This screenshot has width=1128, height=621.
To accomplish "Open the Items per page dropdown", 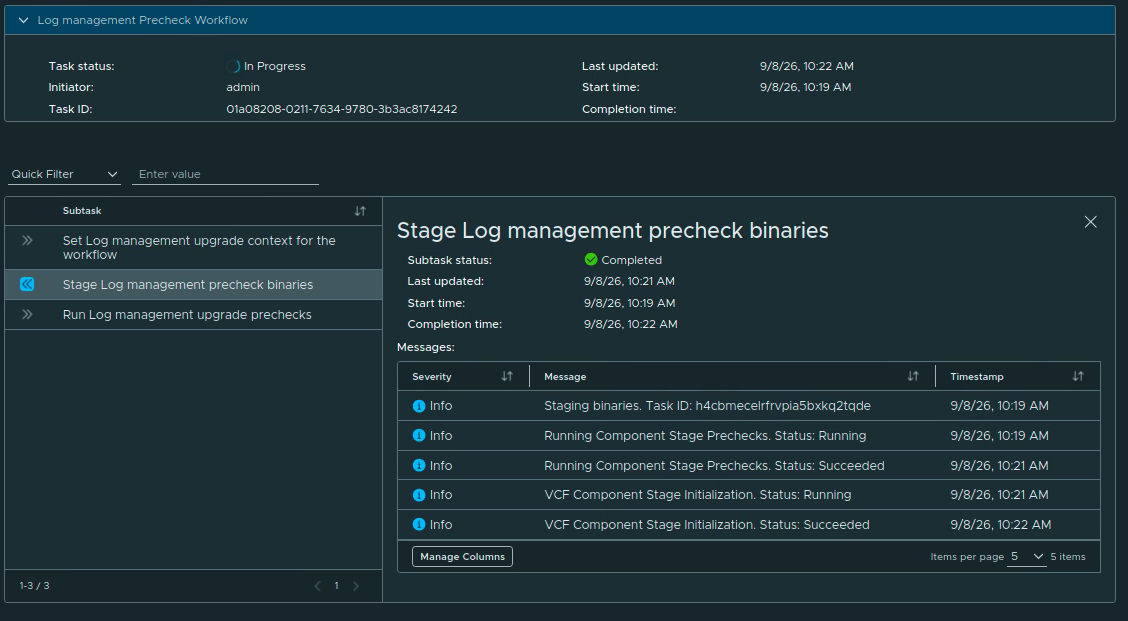I will coord(1027,556).
